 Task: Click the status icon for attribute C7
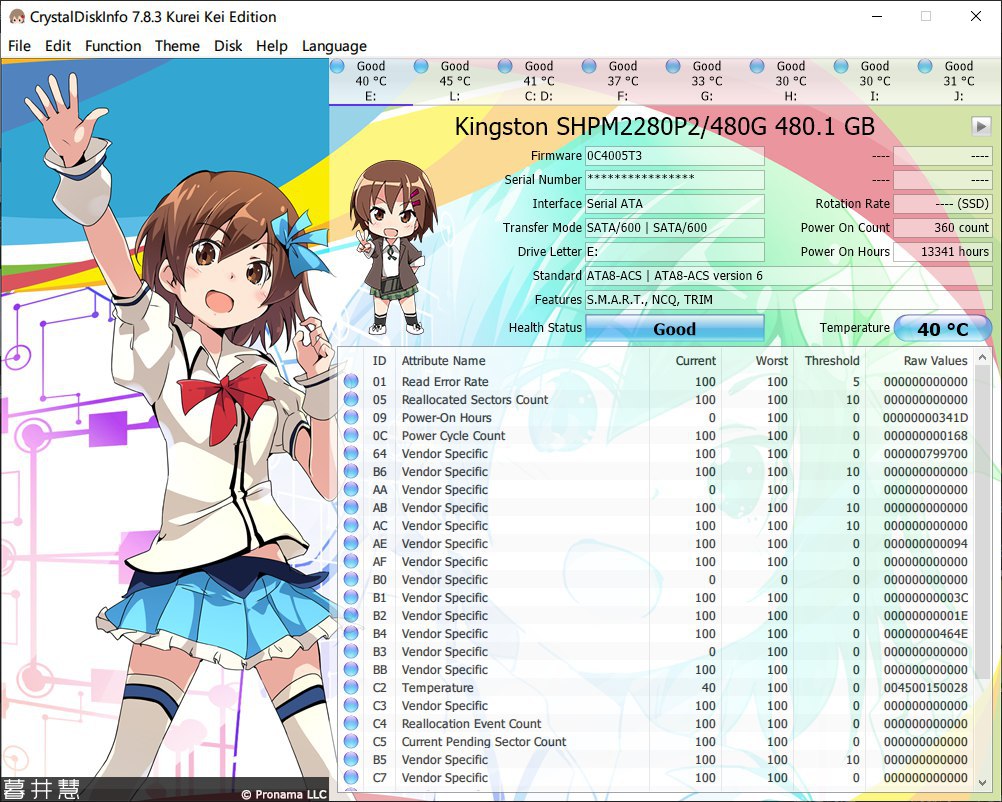pos(351,778)
